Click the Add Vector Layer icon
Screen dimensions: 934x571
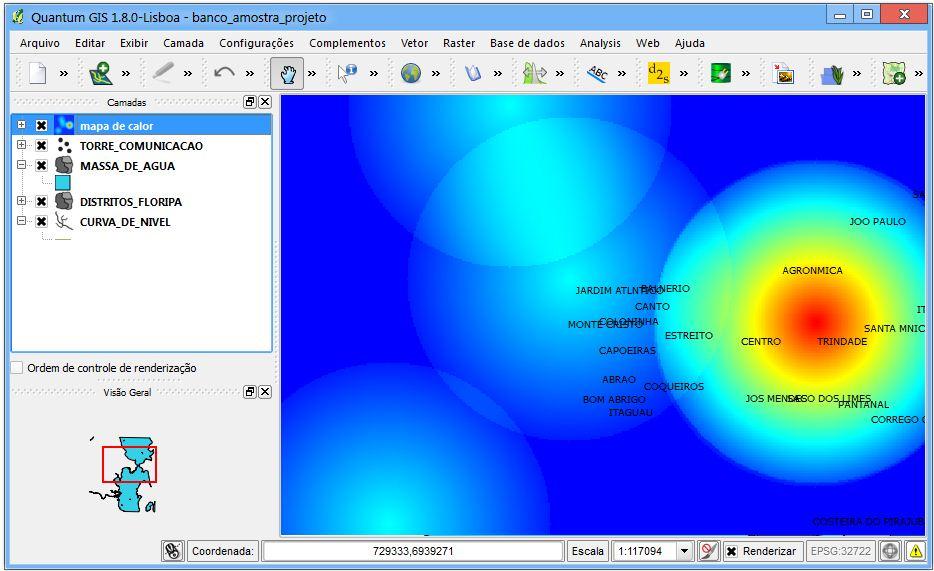point(100,73)
